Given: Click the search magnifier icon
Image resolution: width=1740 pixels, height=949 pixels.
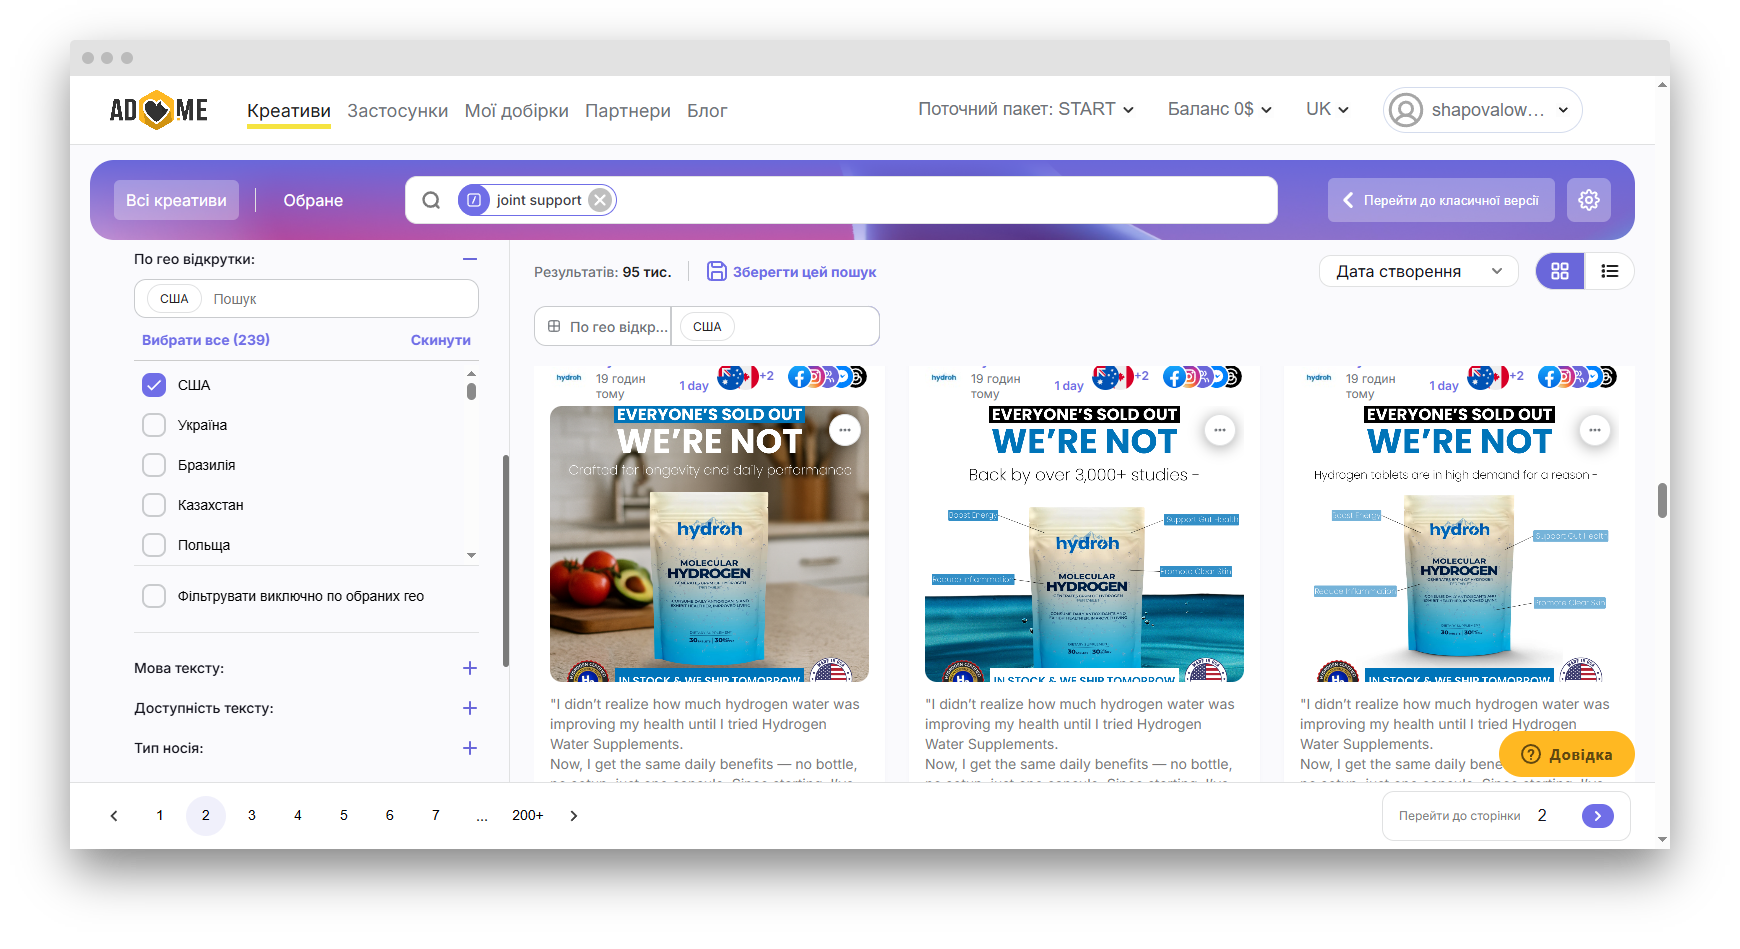Looking at the screenshot, I should (431, 200).
